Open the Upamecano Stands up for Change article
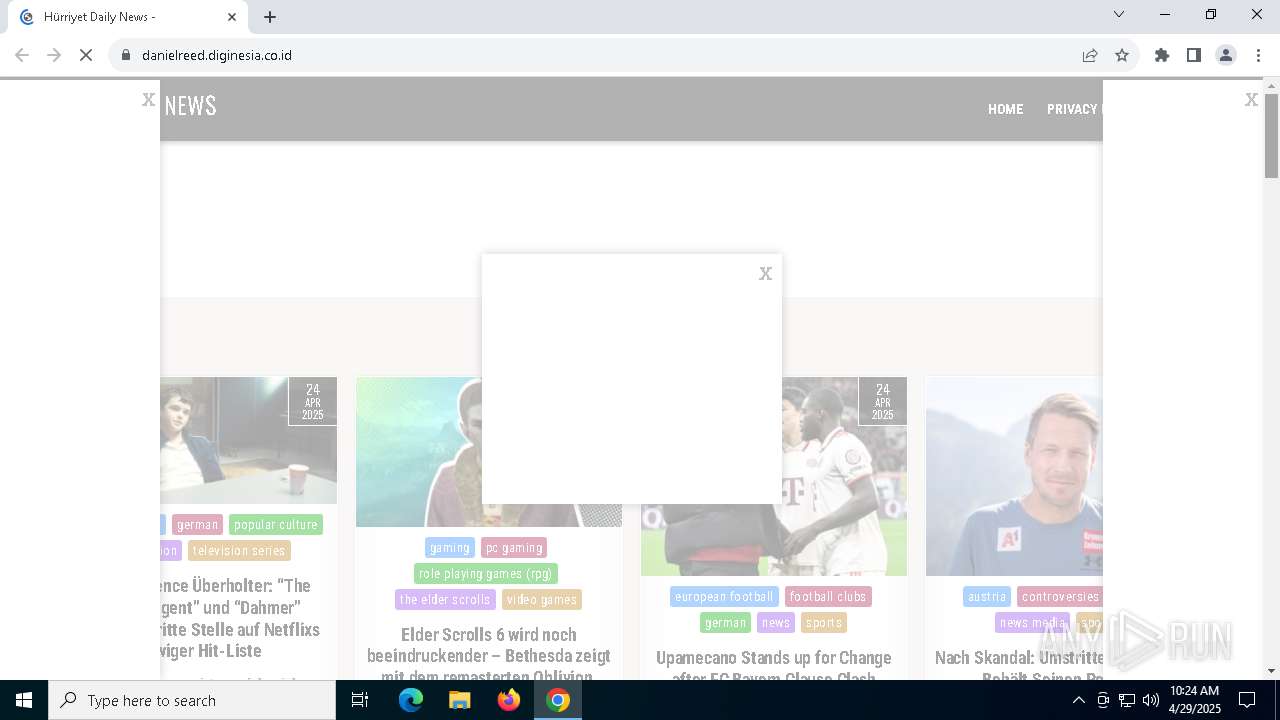 [x=774, y=667]
